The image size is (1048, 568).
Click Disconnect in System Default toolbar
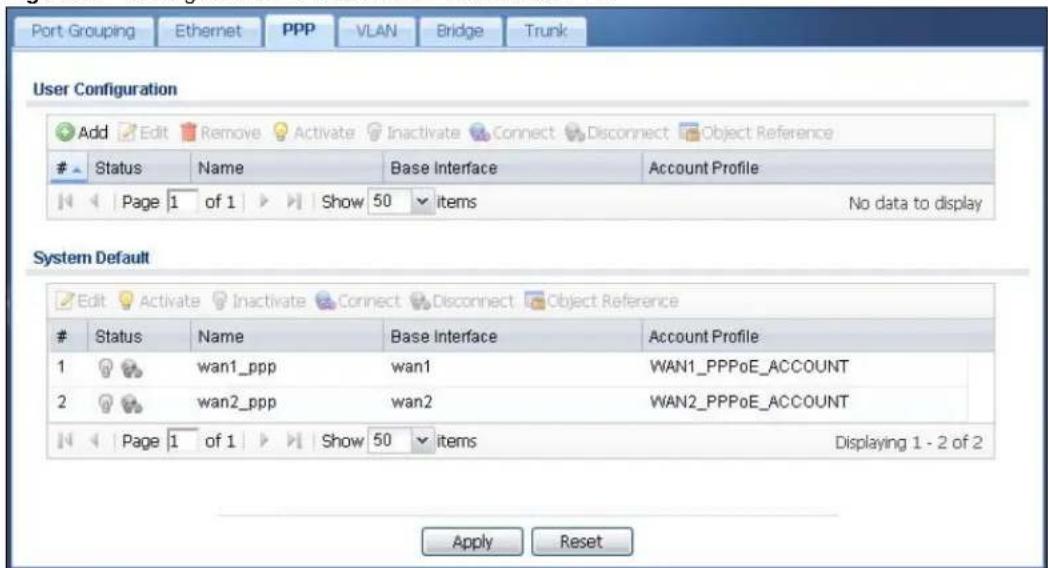(462, 301)
